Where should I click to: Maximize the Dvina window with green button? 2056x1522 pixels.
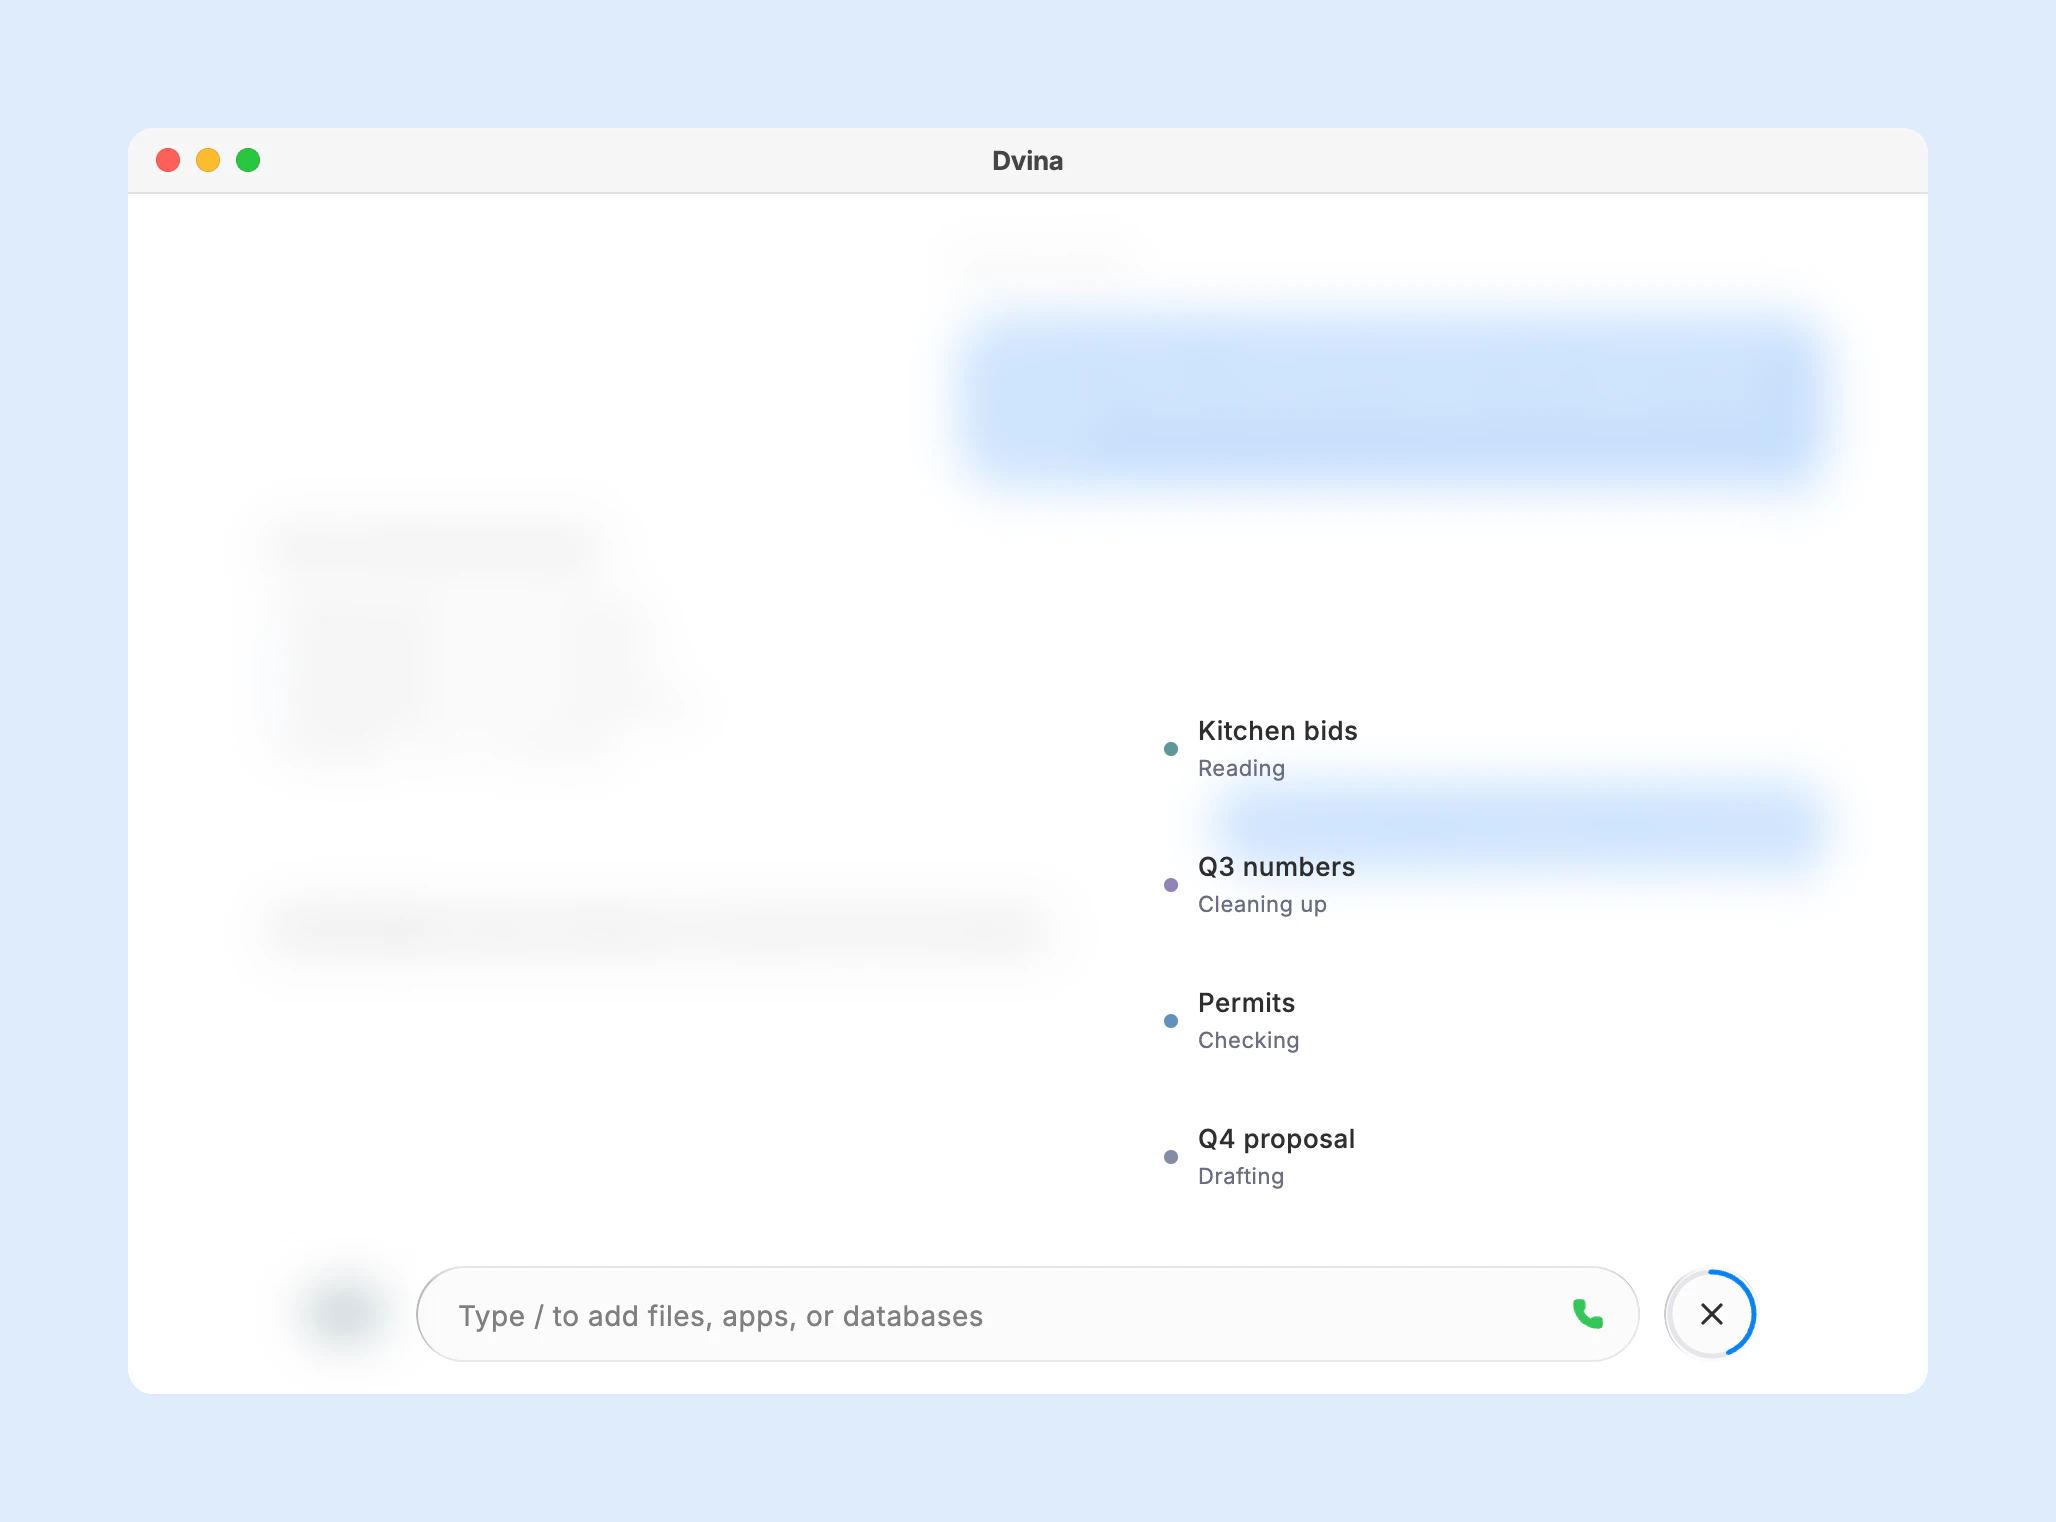pyautogui.click(x=248, y=160)
